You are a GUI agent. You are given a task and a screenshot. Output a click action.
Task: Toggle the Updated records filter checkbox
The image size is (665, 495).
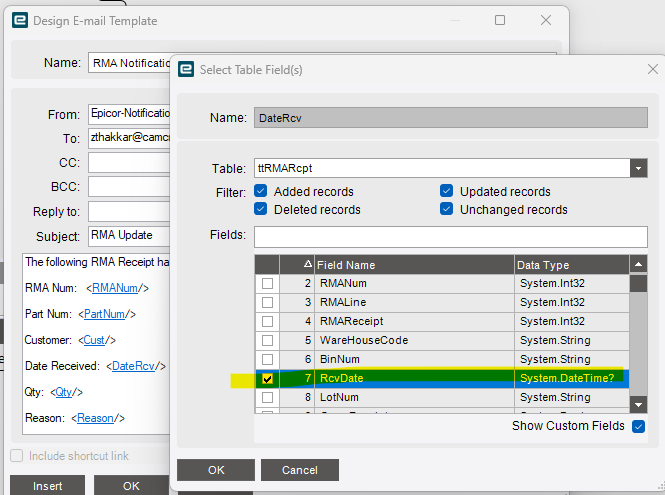pyautogui.click(x=446, y=191)
